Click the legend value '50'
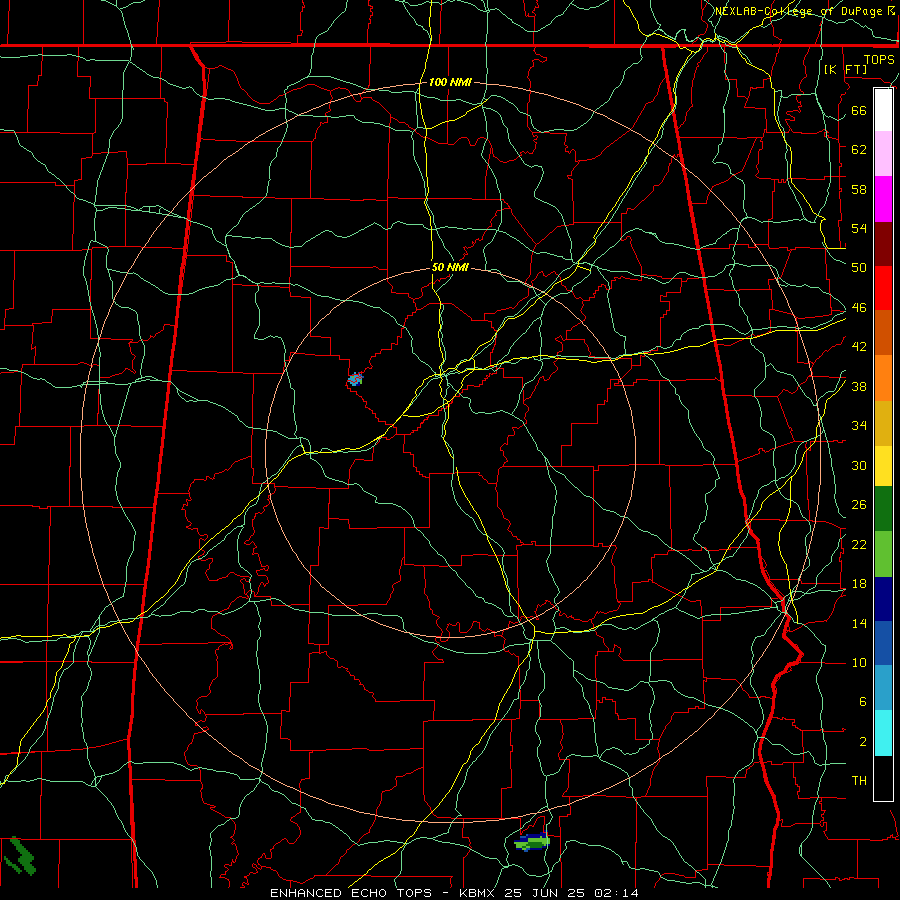 (x=859, y=267)
